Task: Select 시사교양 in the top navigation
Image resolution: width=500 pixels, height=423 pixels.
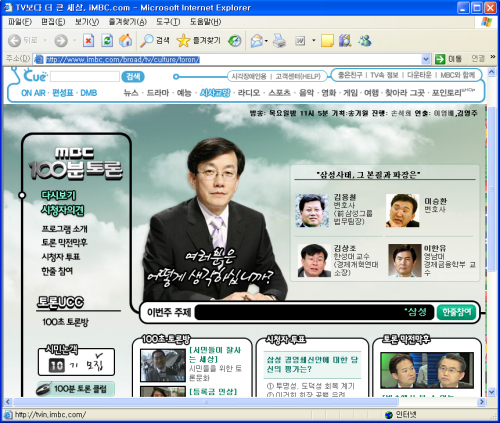Action: pos(215,93)
